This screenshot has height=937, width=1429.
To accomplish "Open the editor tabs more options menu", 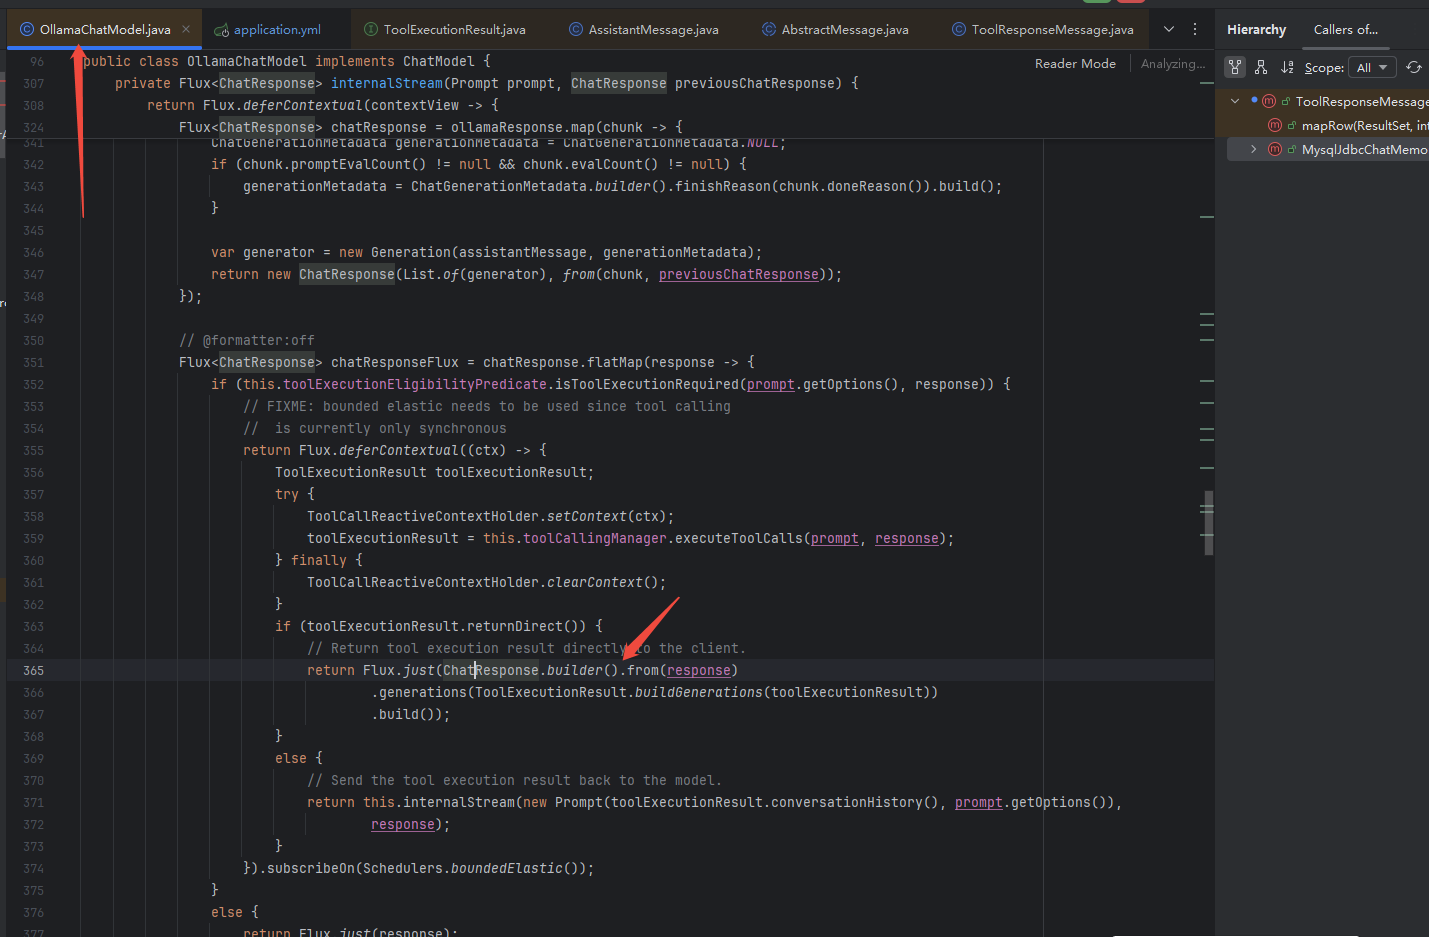I will pyautogui.click(x=1195, y=29).
